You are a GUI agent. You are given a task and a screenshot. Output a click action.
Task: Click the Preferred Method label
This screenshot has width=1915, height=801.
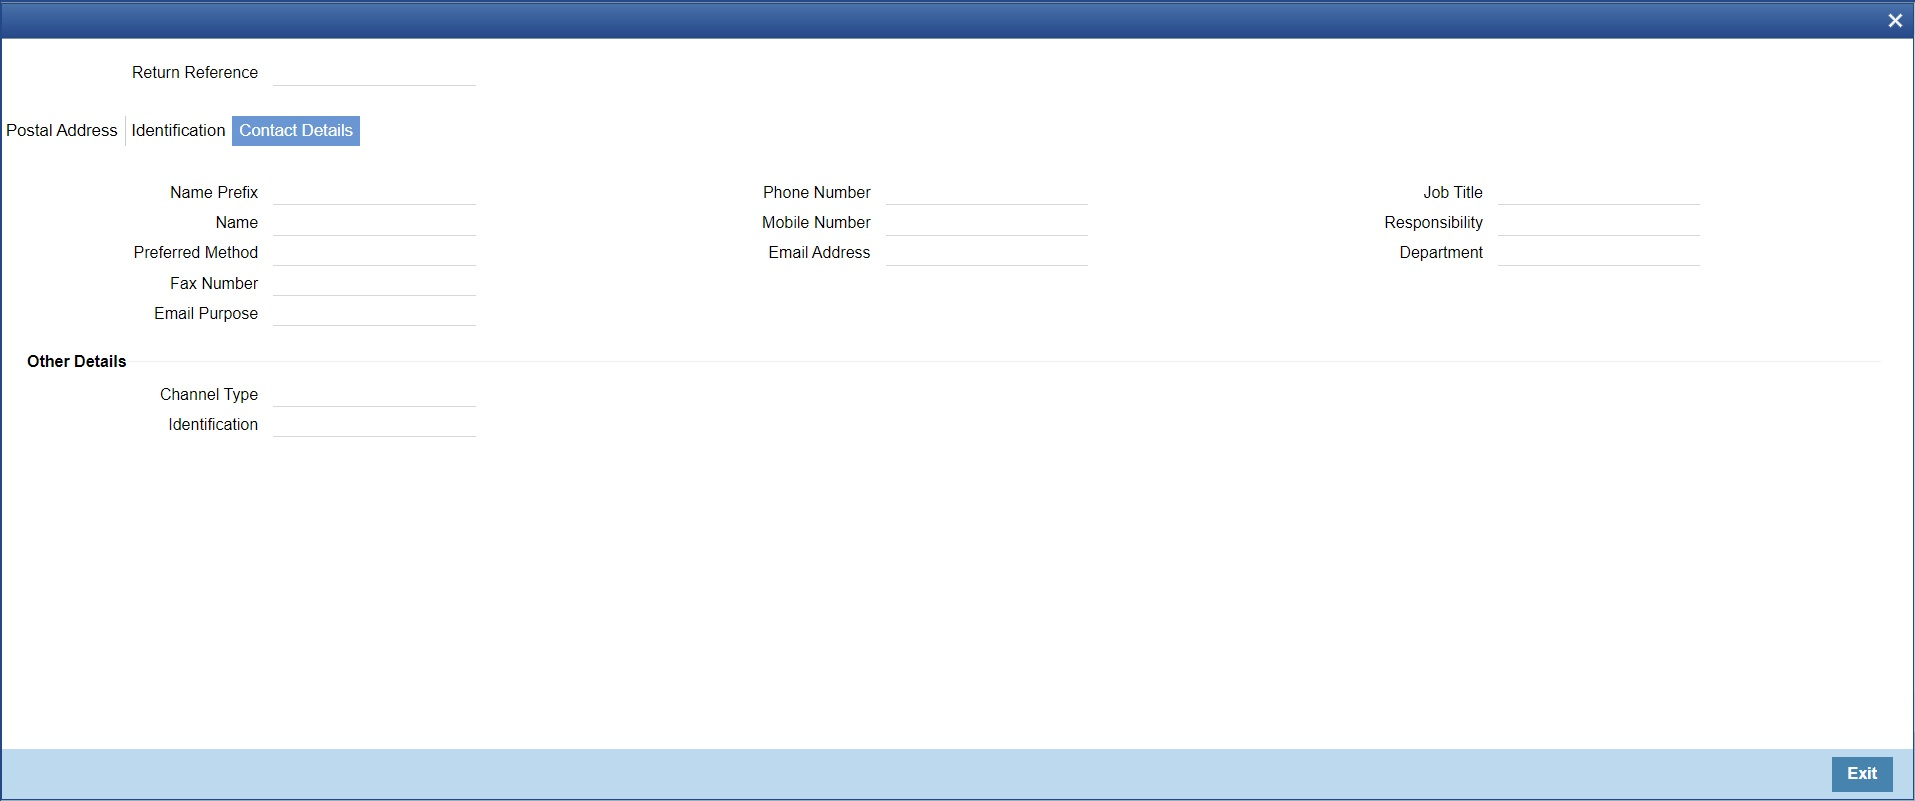click(x=196, y=252)
